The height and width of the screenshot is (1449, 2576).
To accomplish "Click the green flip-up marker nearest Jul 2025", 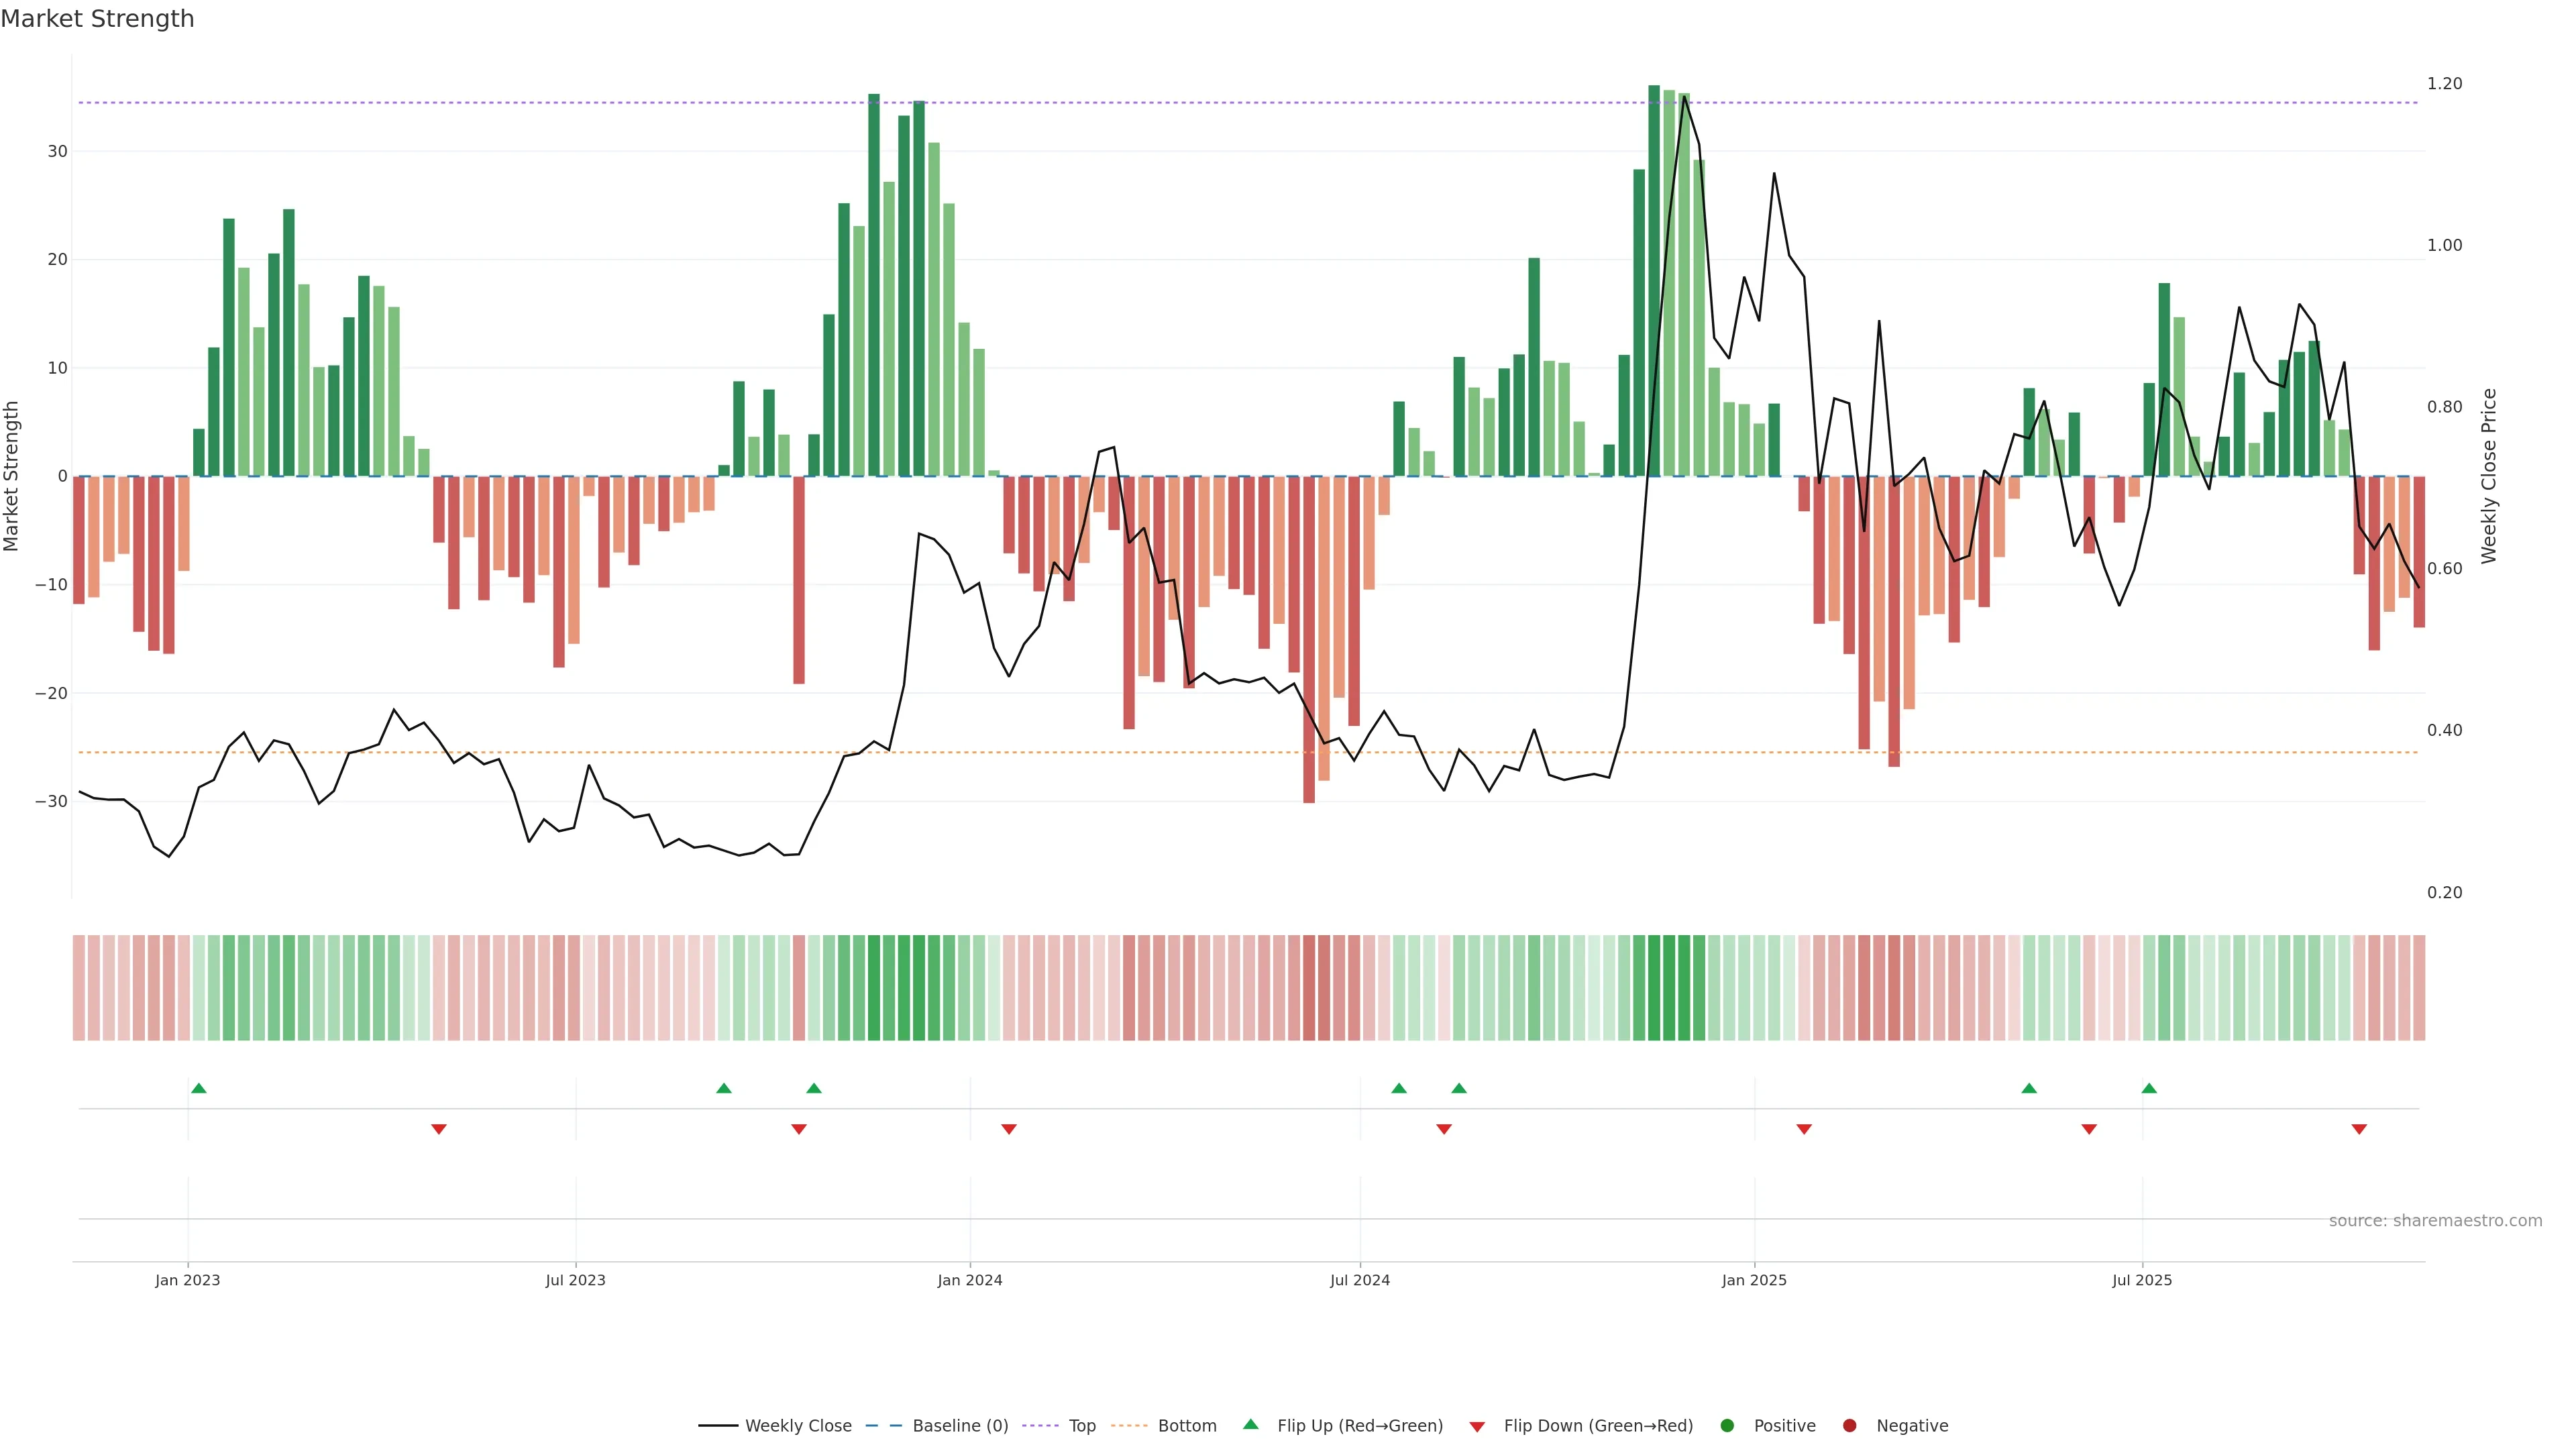I will click(x=2149, y=1088).
